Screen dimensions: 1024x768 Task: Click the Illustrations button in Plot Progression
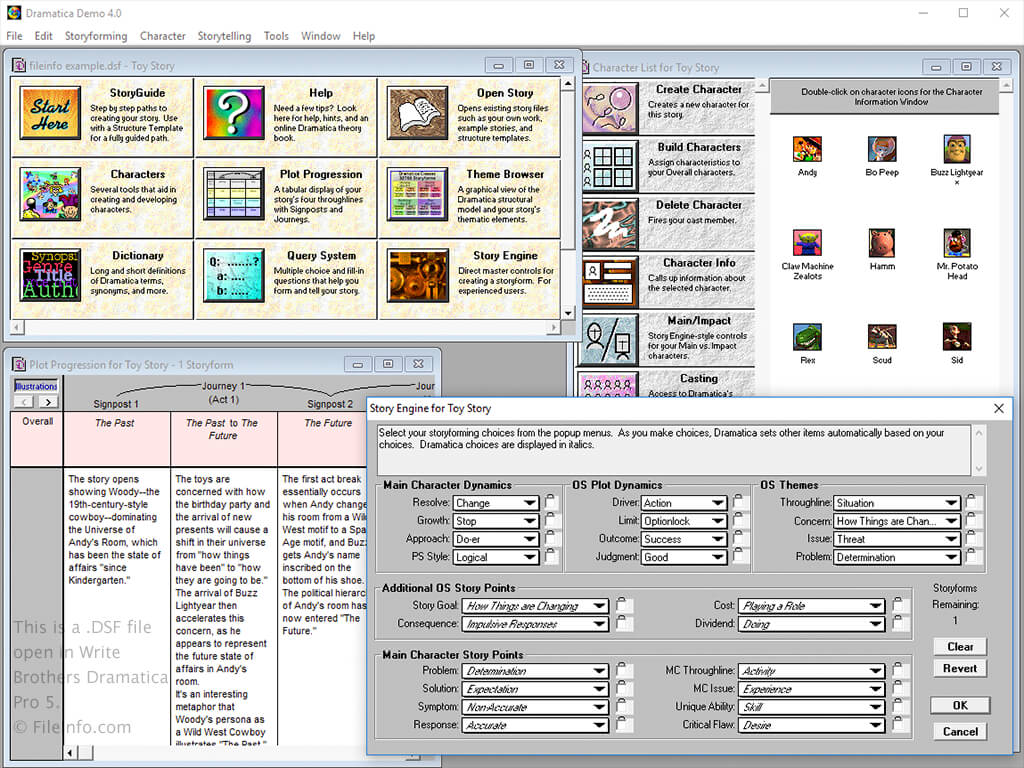click(x=36, y=386)
